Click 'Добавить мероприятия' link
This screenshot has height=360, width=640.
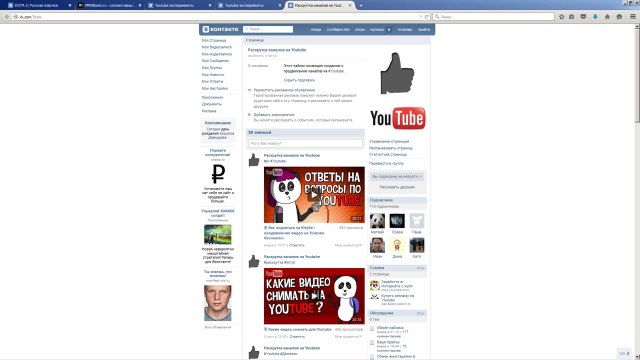[273, 115]
